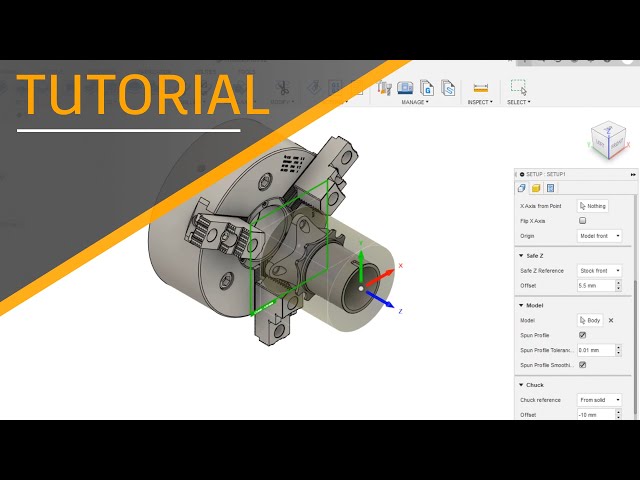Uncheck the Spun Profile Smoothing checkbox

point(582,365)
